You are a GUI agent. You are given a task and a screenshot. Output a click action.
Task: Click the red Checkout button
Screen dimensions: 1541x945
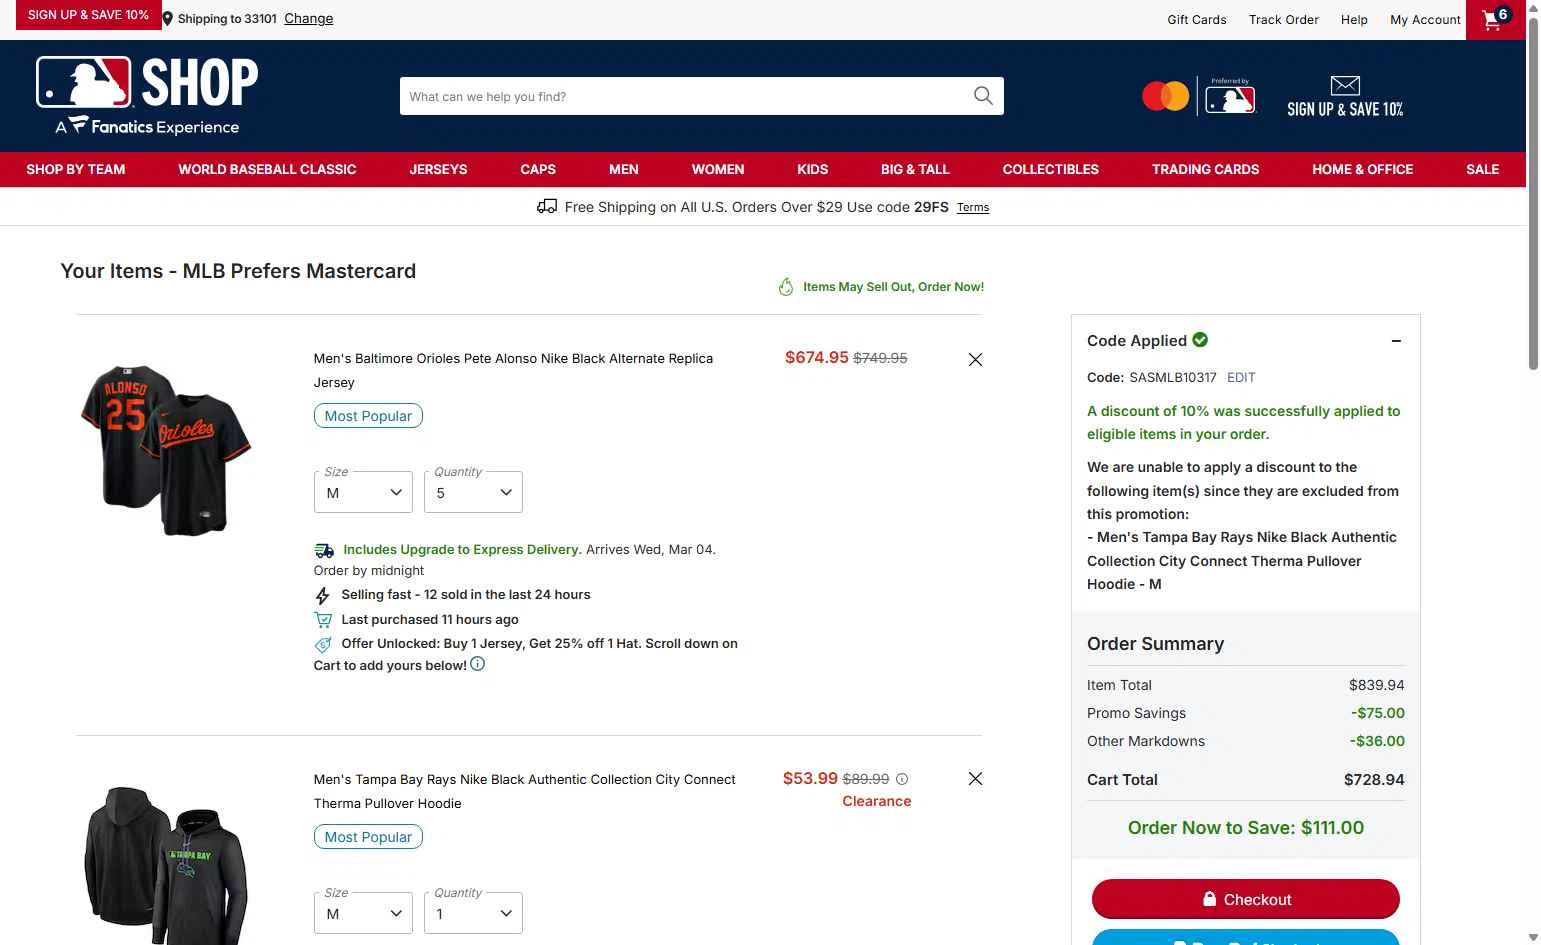pyautogui.click(x=1246, y=899)
